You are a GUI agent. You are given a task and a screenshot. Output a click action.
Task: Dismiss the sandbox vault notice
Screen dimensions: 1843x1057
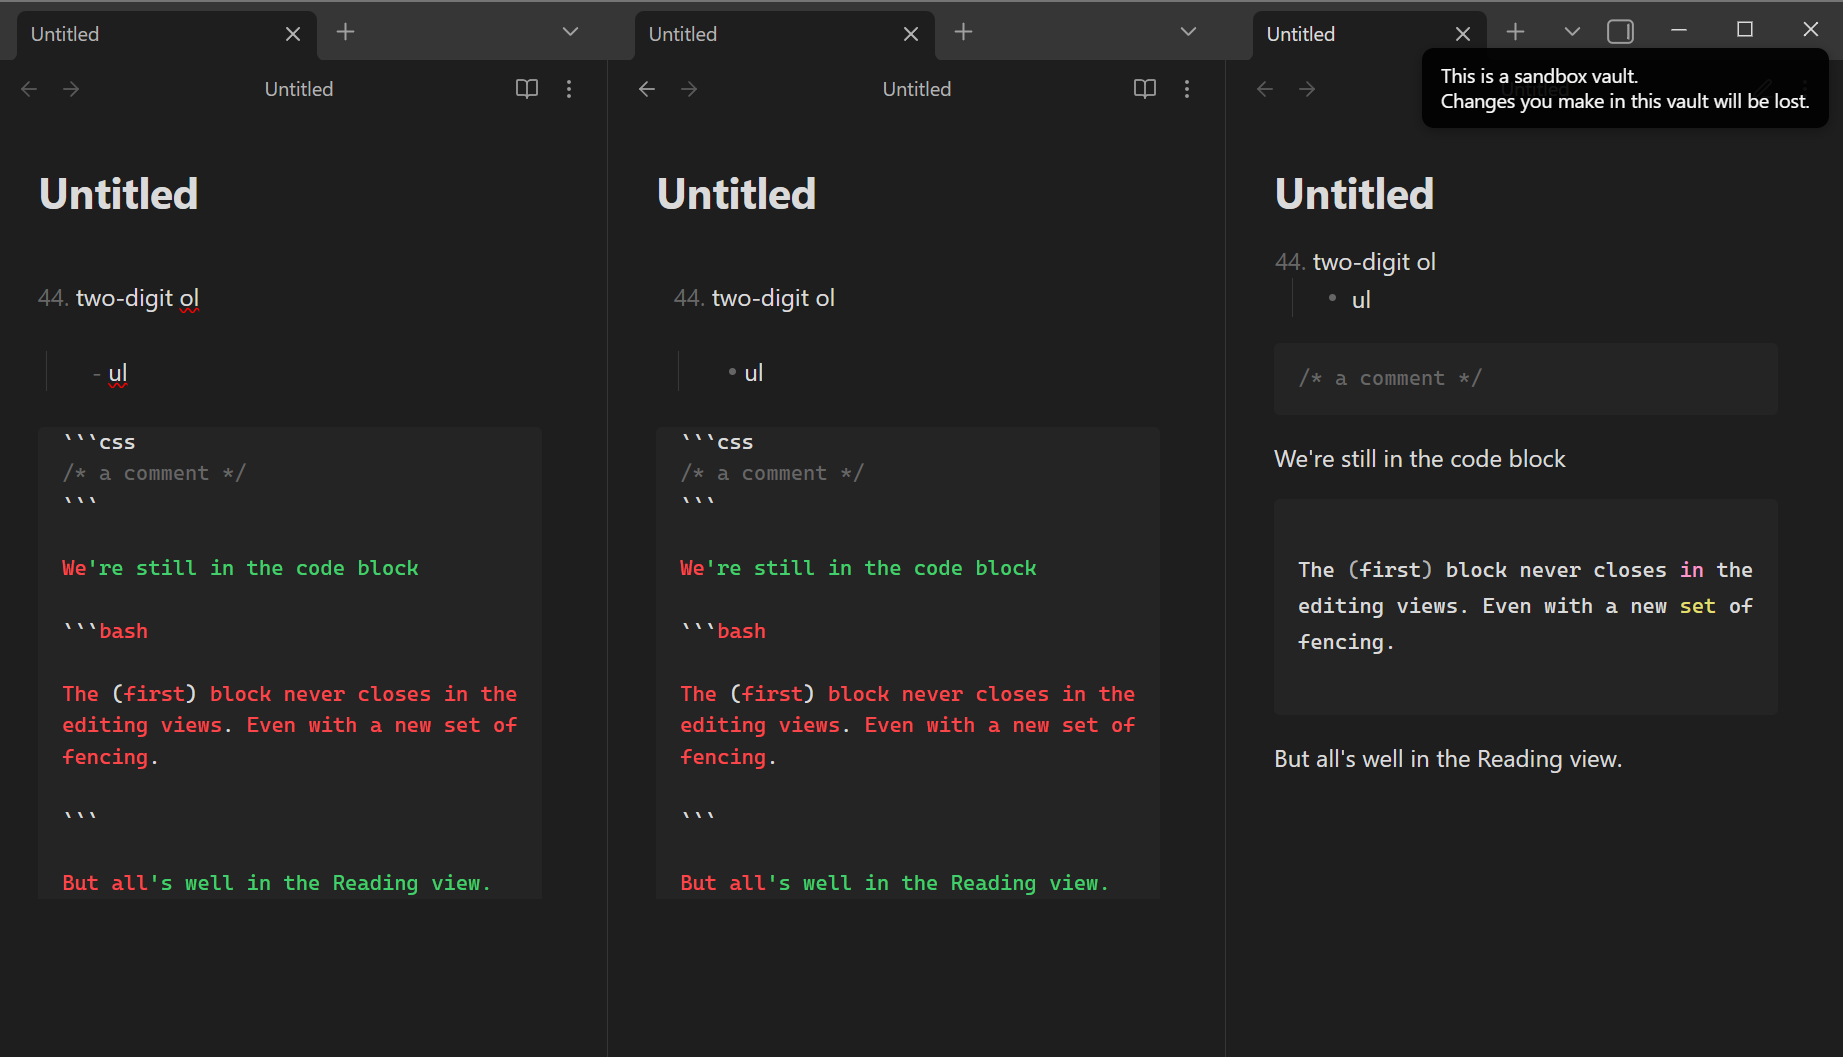(x=1625, y=89)
